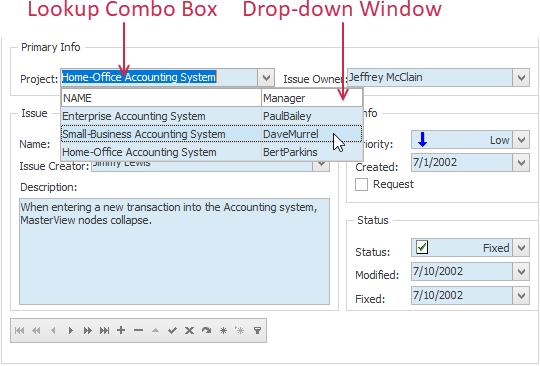Open the Created date dropdown arrow
Image resolution: width=540 pixels, height=366 pixels.
[521, 163]
